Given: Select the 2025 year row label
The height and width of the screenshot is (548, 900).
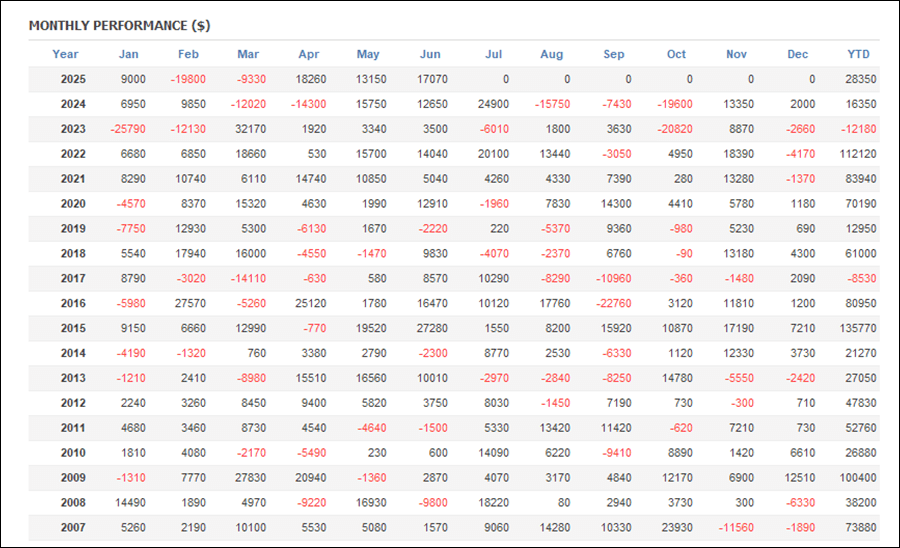Looking at the screenshot, I should point(73,79).
